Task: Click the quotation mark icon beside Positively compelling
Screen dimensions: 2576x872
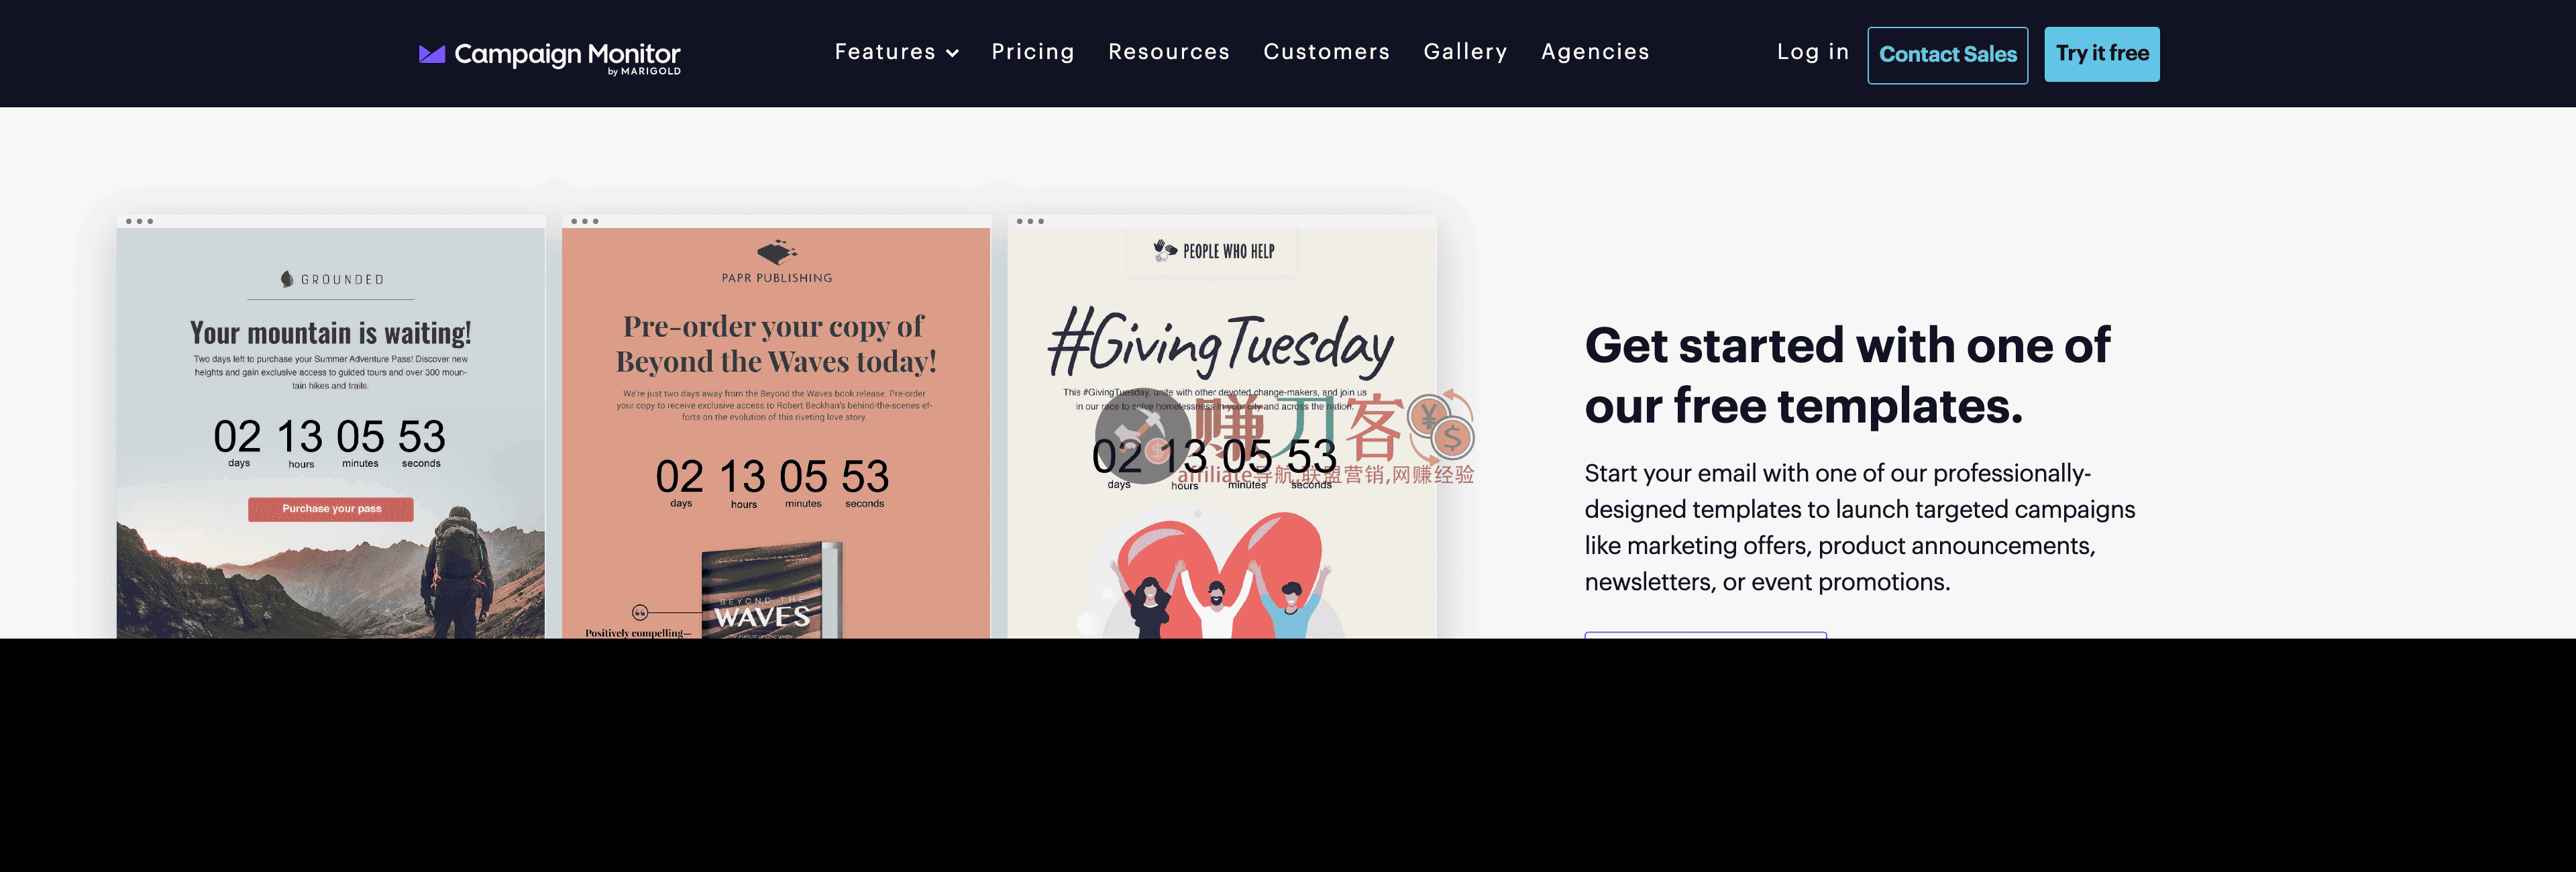Action: pos(640,612)
